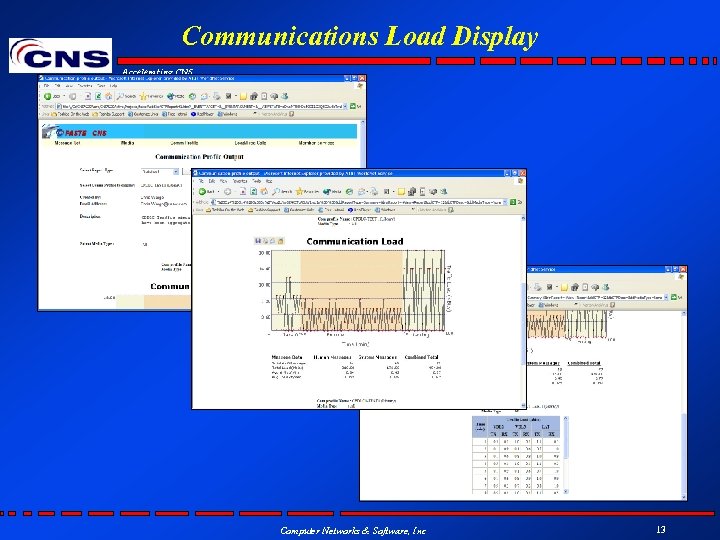Click the load table's vertical scrollbar thumb
Image resolution: width=720 pixels, height=540 pixels.
pyautogui.click(x=566, y=439)
